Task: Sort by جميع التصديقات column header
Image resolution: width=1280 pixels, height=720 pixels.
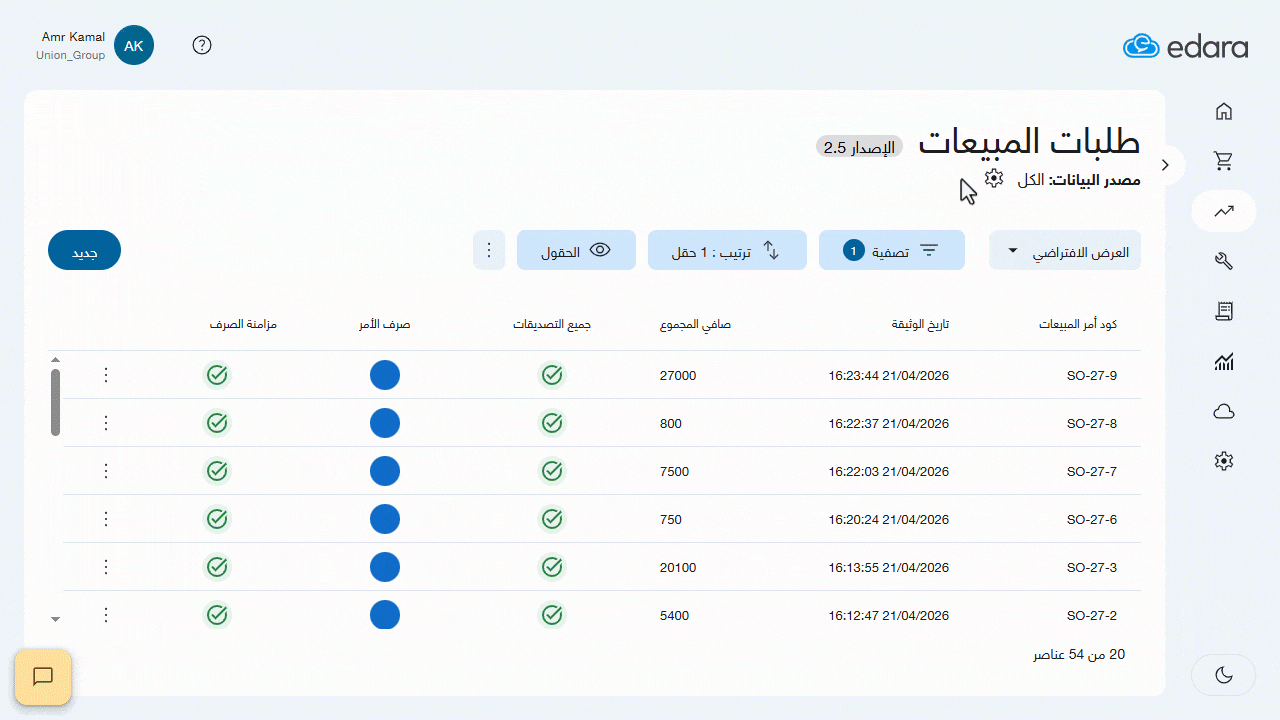Action: point(552,325)
